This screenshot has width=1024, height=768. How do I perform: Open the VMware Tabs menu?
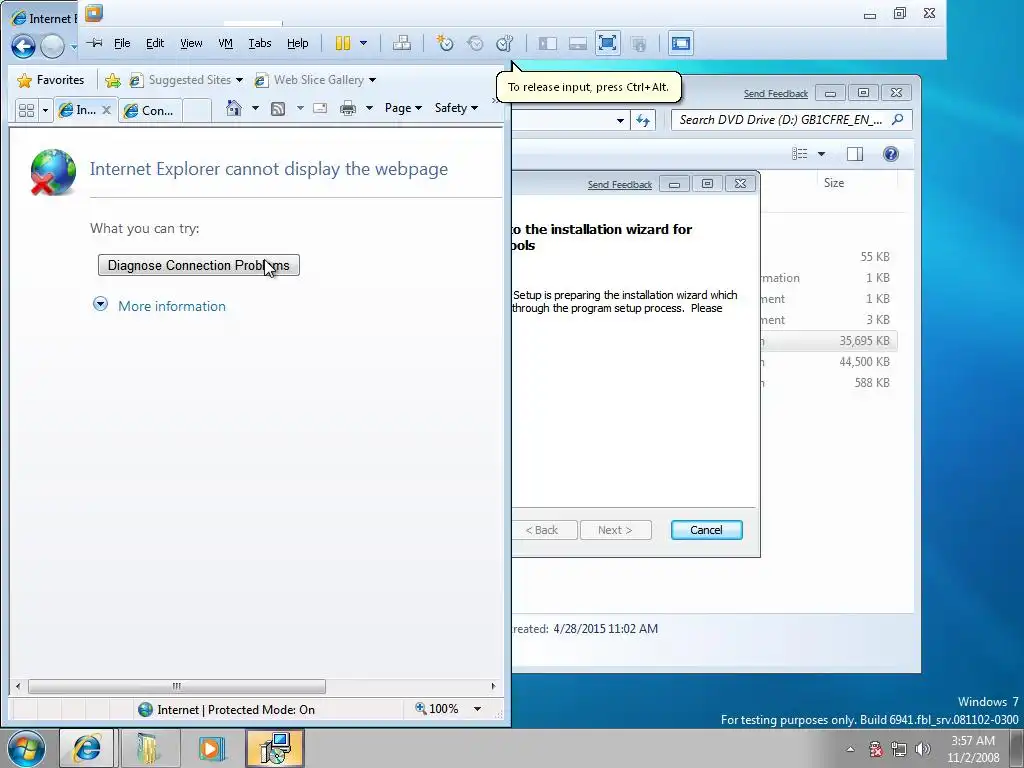coord(259,43)
